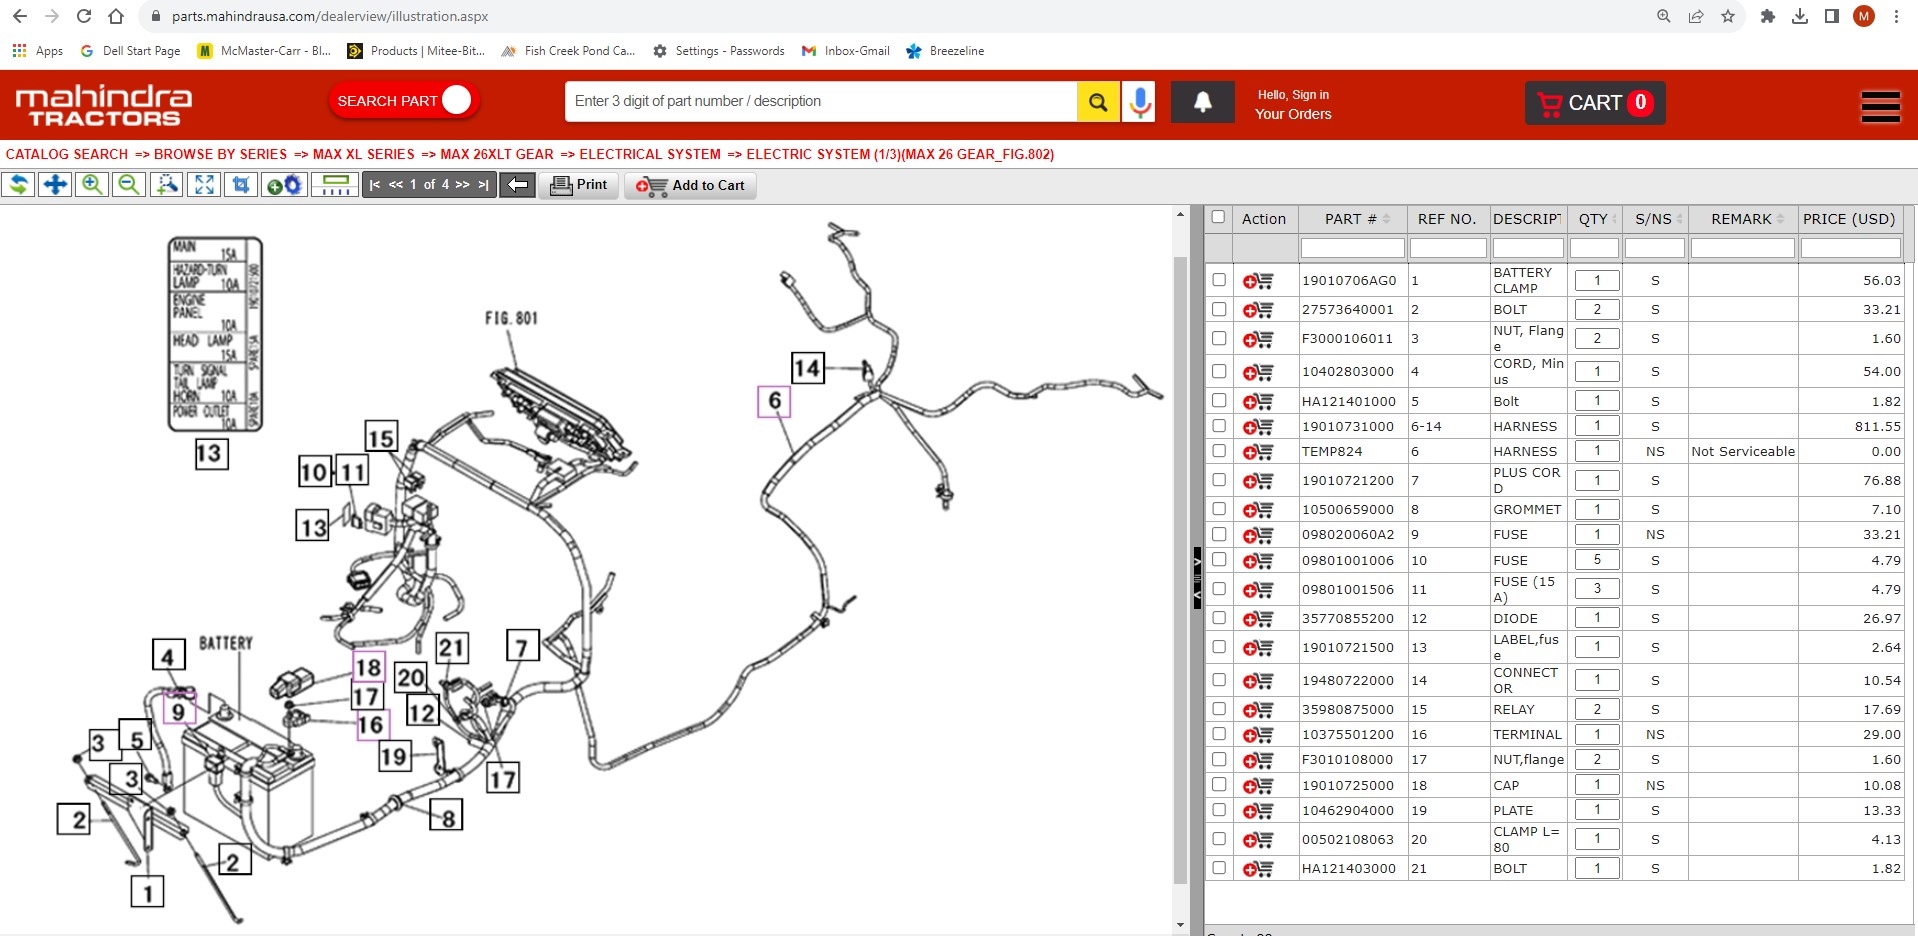Go to previous illustration page
1918x936 pixels.
pos(396,185)
